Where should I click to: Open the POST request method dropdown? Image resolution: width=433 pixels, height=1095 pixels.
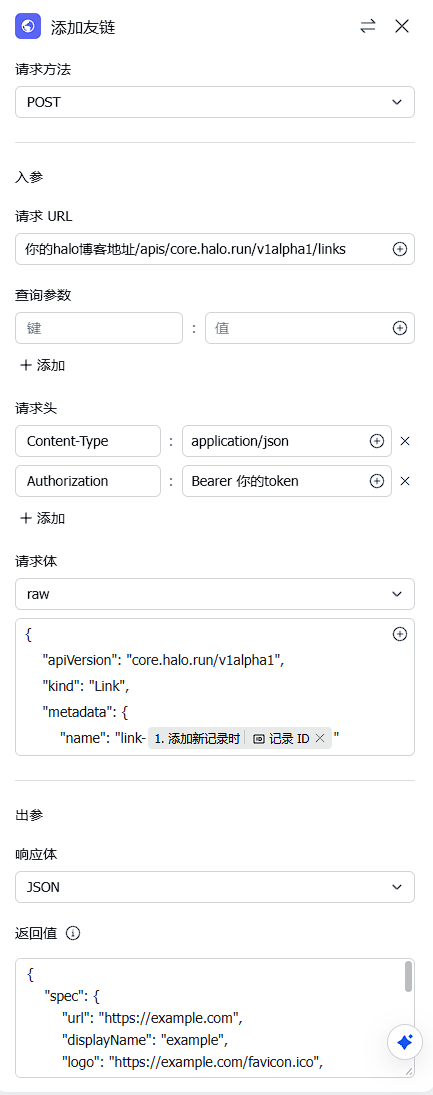click(215, 102)
